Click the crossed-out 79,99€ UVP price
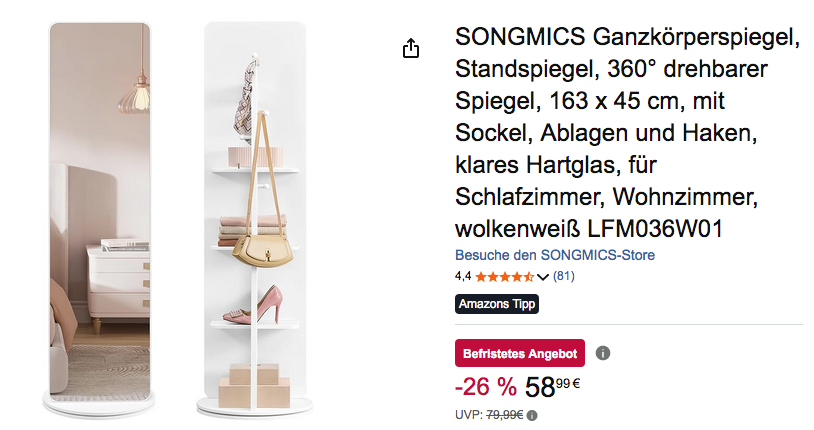 tap(506, 416)
